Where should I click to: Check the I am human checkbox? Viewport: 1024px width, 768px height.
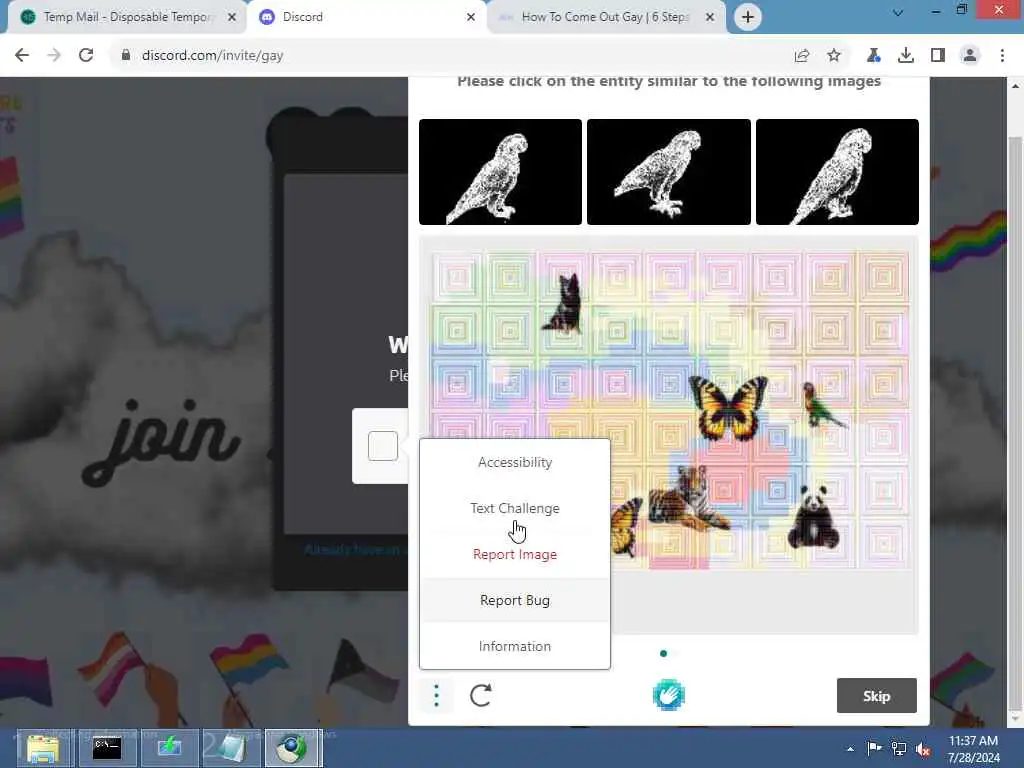click(x=383, y=446)
